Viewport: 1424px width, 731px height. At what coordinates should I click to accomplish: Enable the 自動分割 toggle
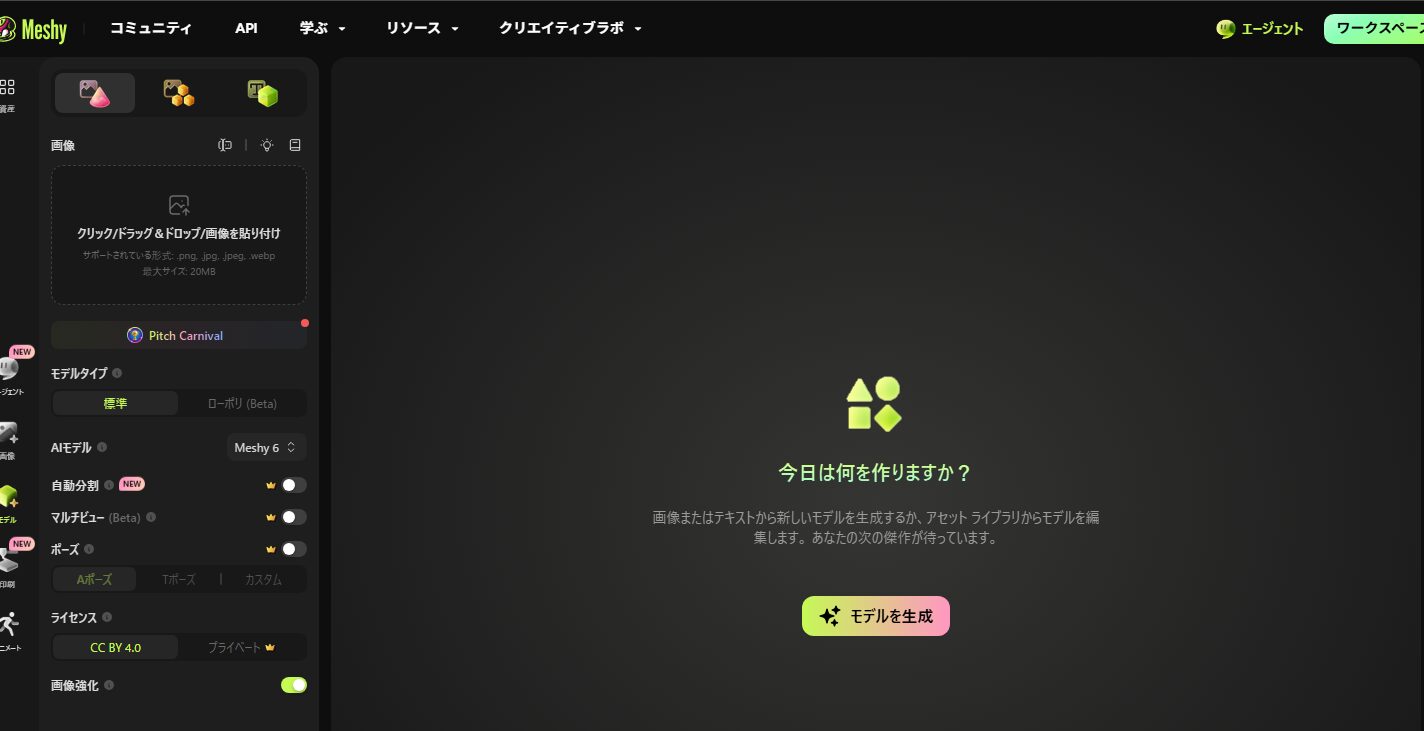click(293, 485)
